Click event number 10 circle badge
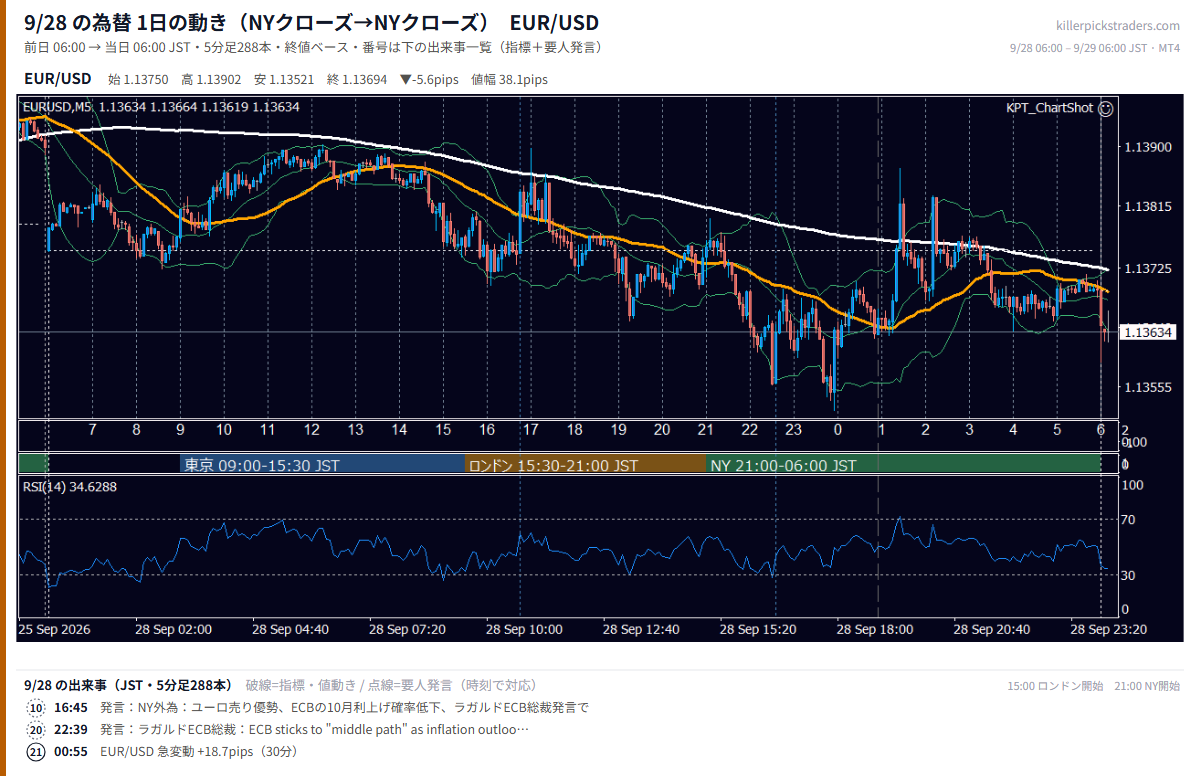Viewport: 1200px width, 776px height. [36, 708]
